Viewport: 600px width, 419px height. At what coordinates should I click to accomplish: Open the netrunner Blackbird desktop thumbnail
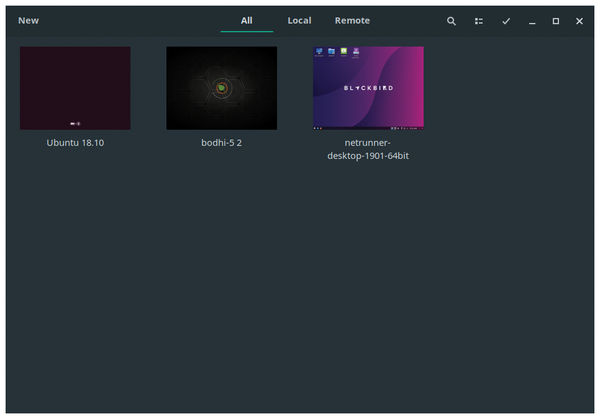368,88
